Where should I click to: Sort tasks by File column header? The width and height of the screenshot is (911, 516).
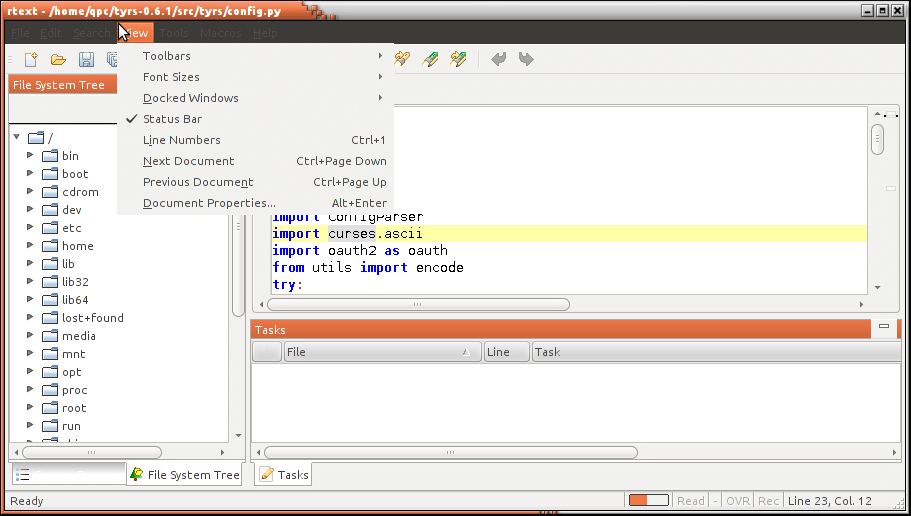click(382, 352)
